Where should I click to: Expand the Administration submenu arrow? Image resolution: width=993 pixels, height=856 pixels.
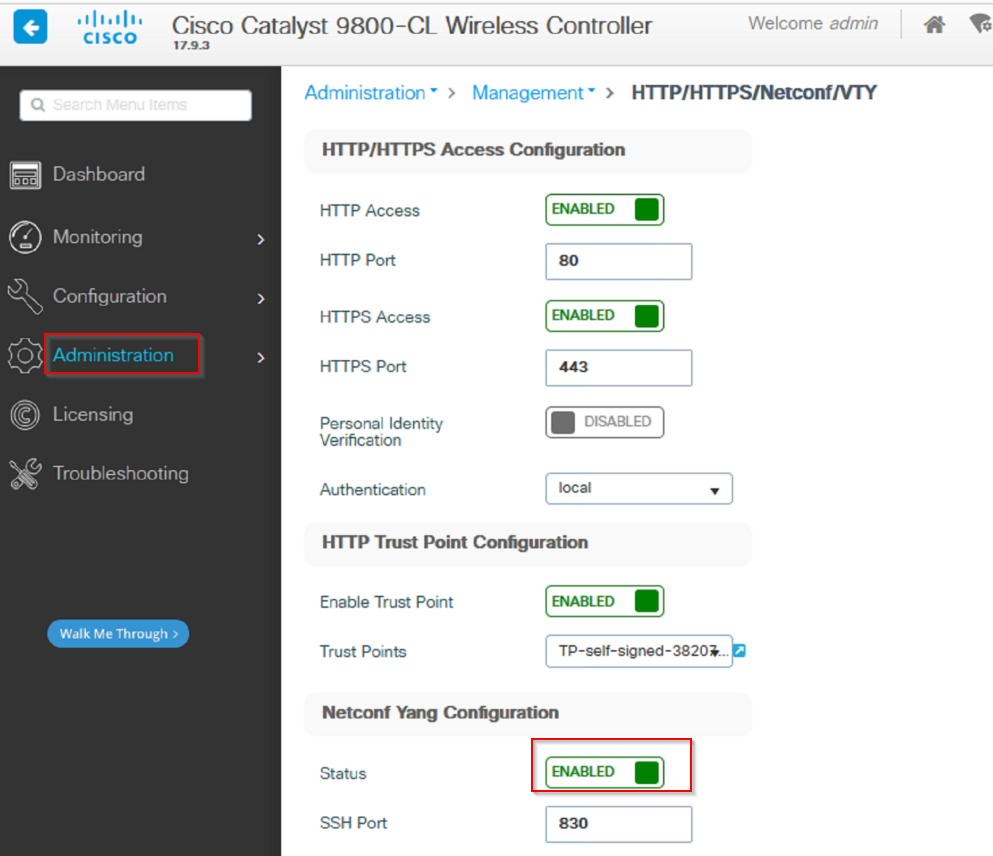[x=261, y=358]
